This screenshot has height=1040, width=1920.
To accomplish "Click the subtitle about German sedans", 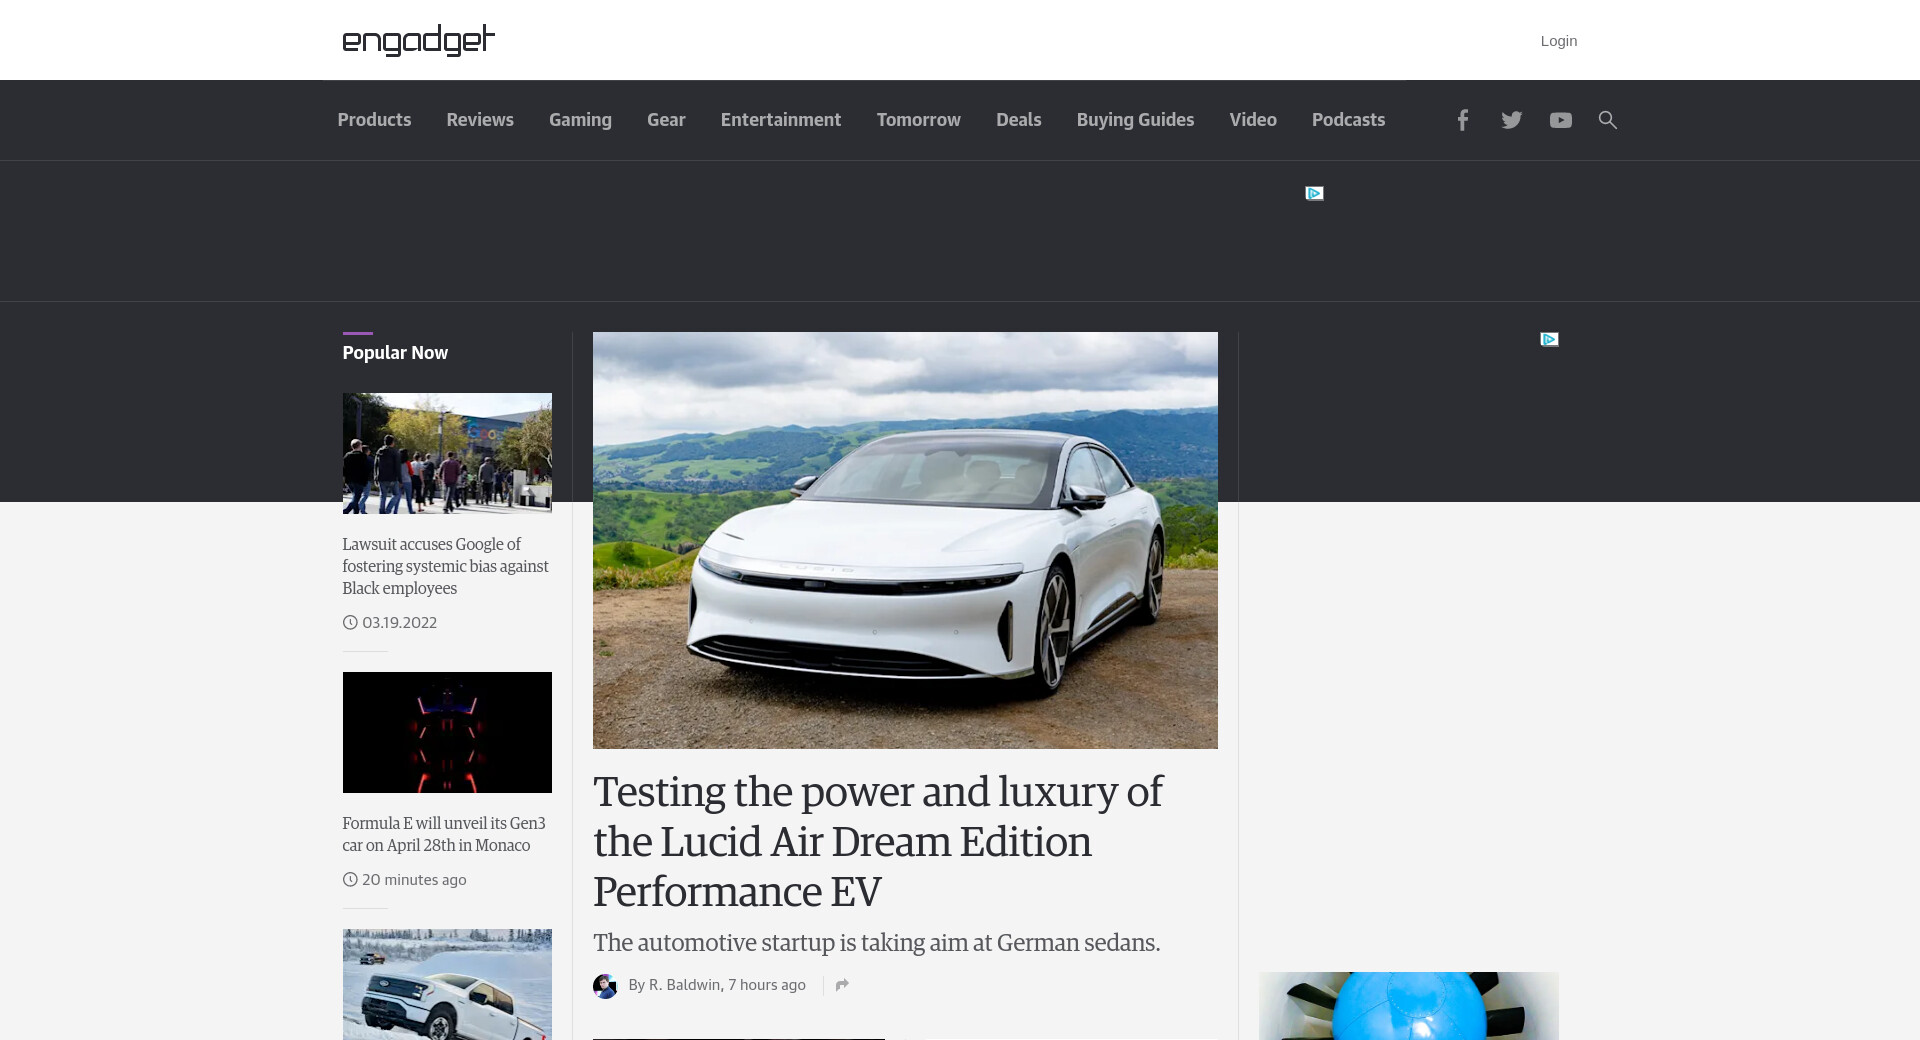I will [876, 943].
